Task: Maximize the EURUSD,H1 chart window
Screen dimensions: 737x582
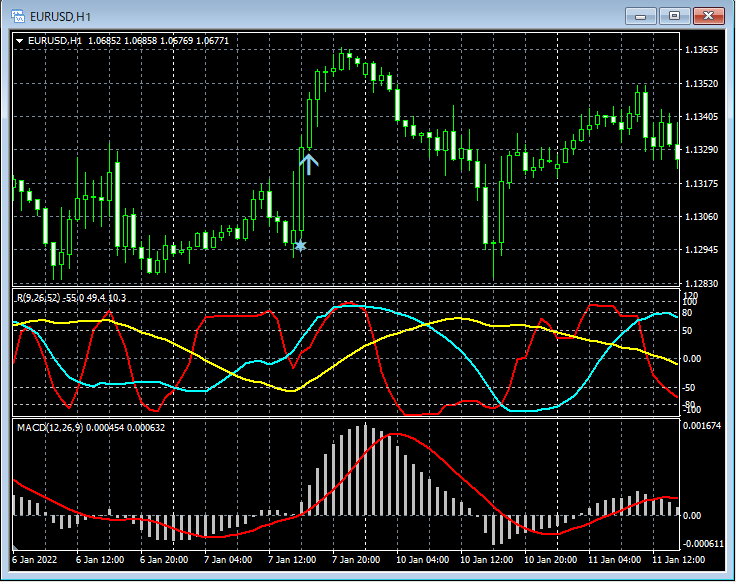Action: [674, 15]
